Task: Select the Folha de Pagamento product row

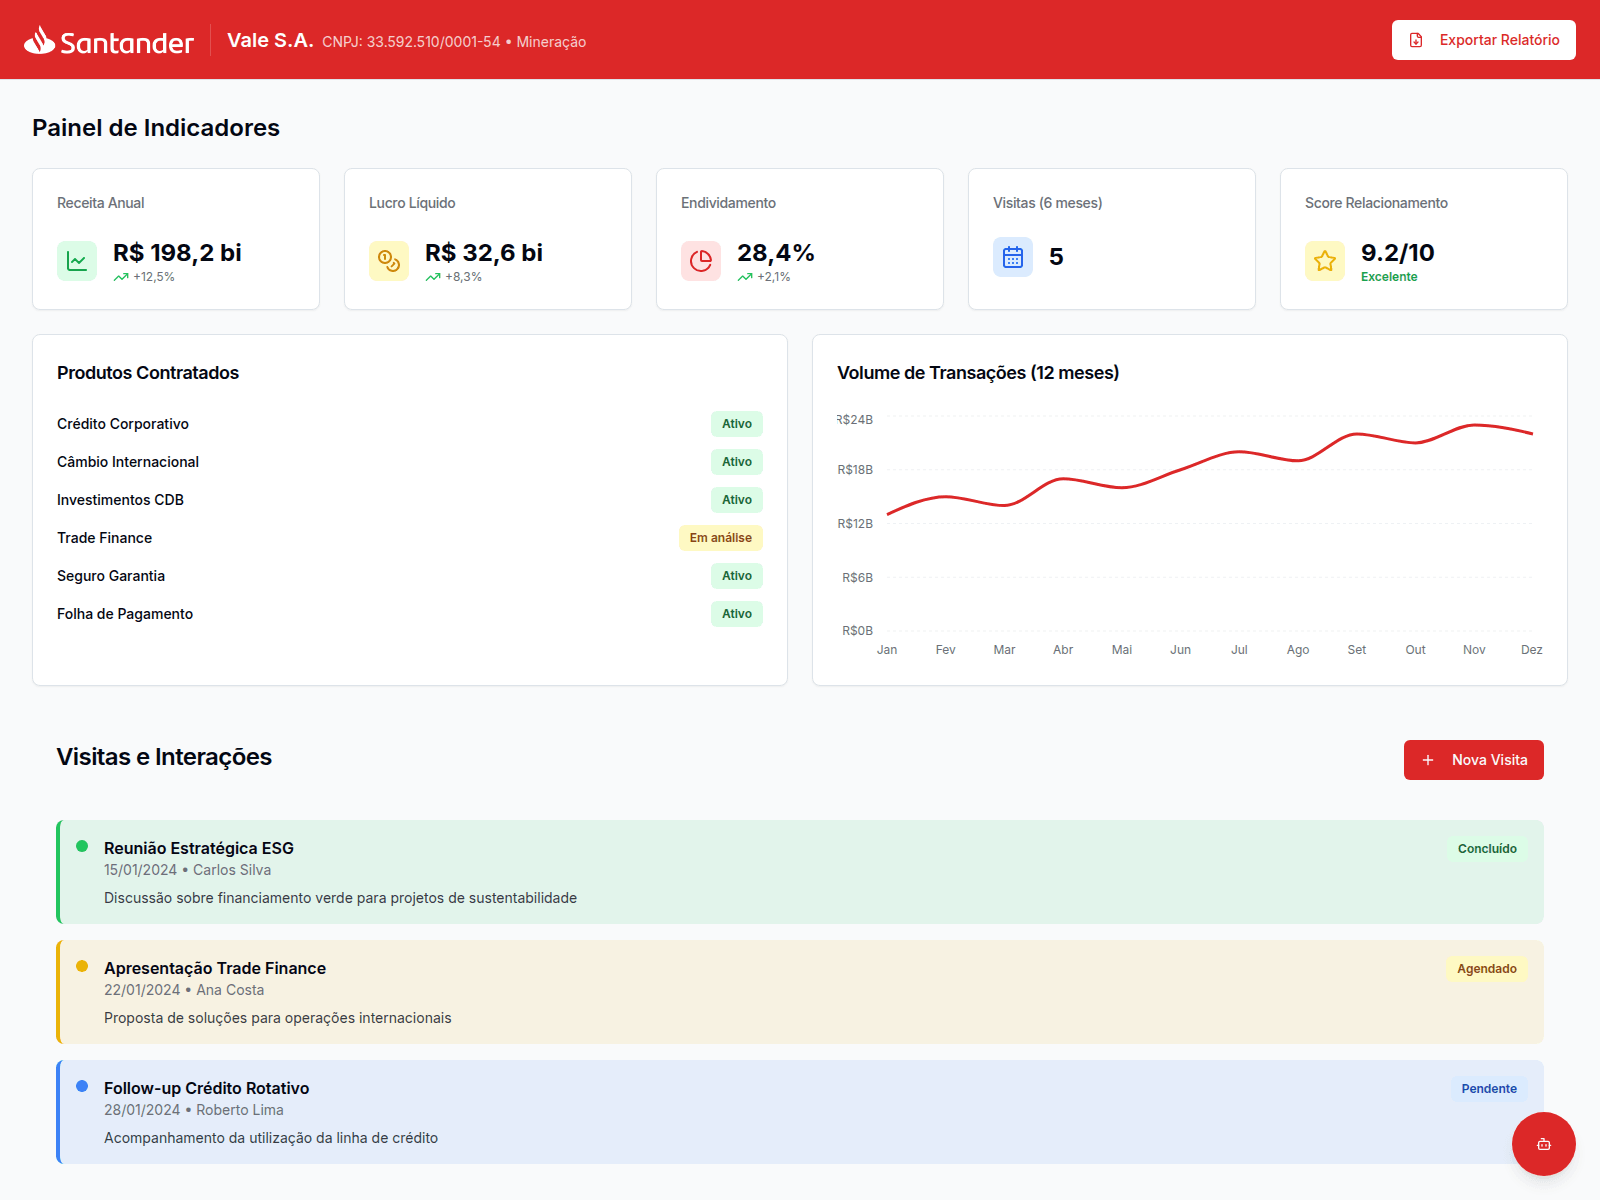Action: pos(410,614)
